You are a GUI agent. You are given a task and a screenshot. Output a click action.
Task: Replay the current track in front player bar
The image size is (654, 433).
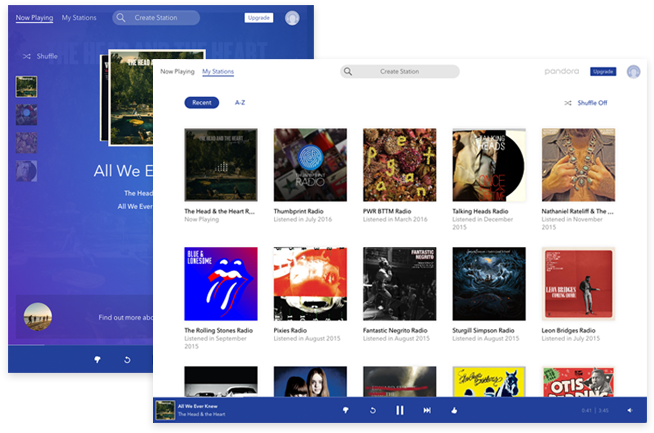[372, 410]
